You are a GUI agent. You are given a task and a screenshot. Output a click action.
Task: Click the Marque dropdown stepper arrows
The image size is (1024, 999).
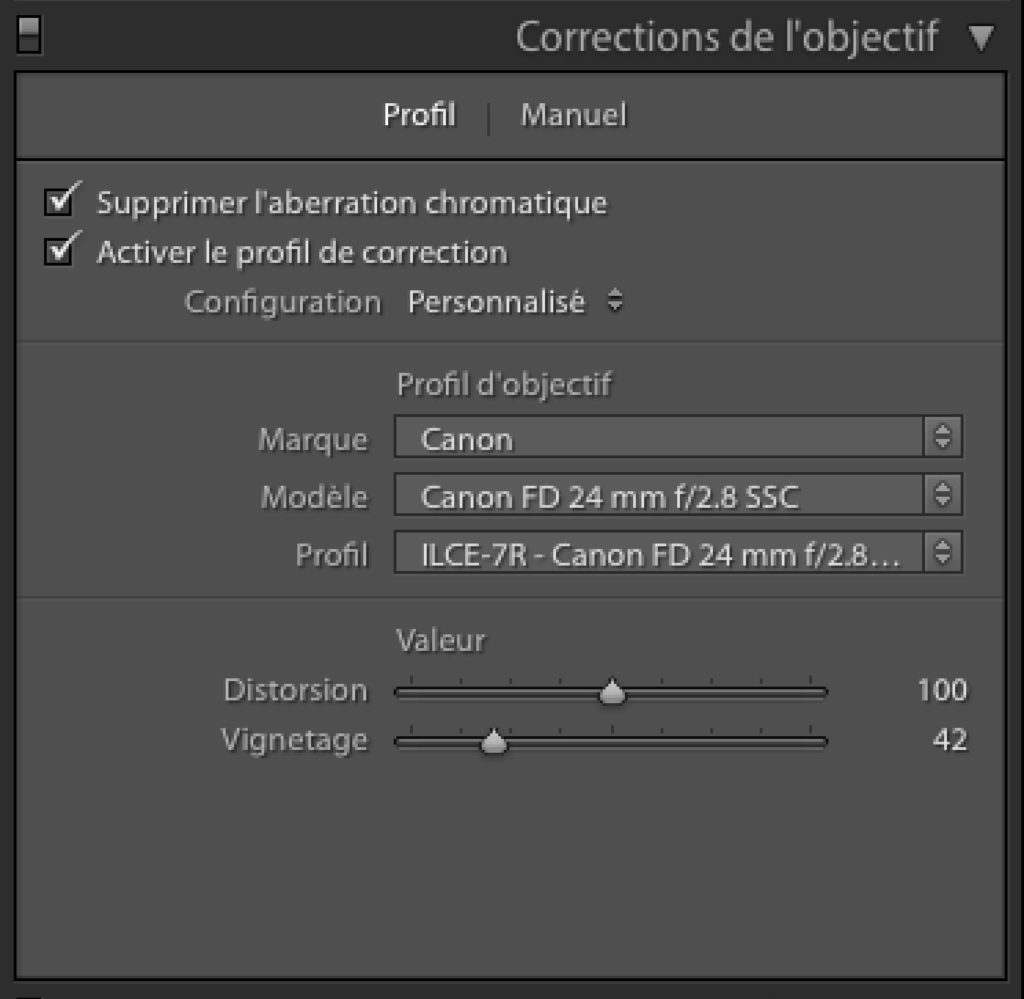(942, 438)
